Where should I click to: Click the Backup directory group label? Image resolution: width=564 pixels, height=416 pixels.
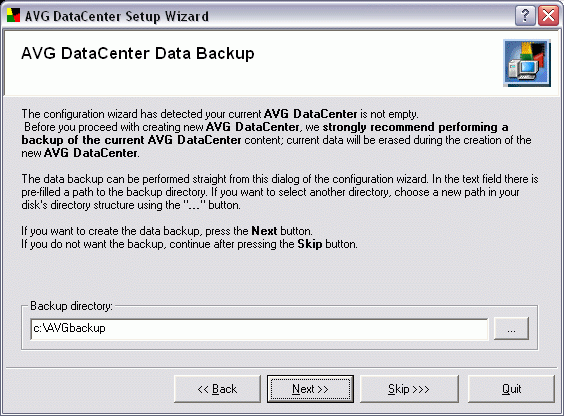[71, 306]
